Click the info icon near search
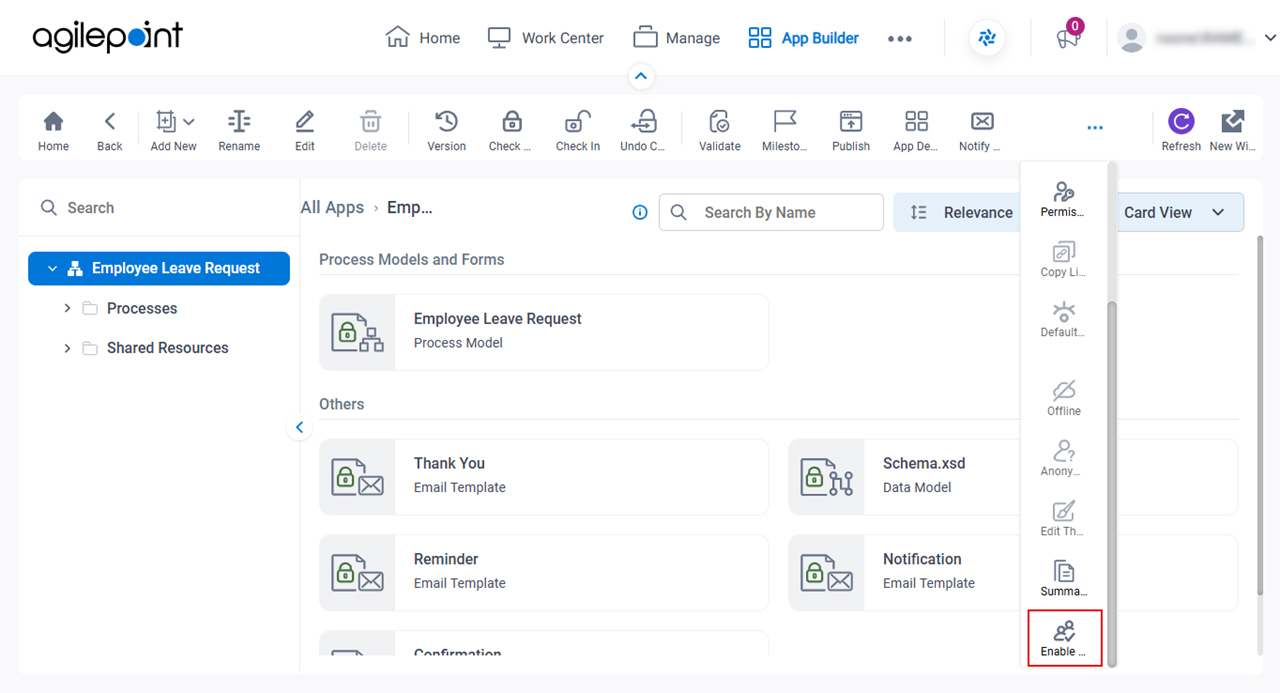The height and width of the screenshot is (693, 1280). click(x=640, y=212)
